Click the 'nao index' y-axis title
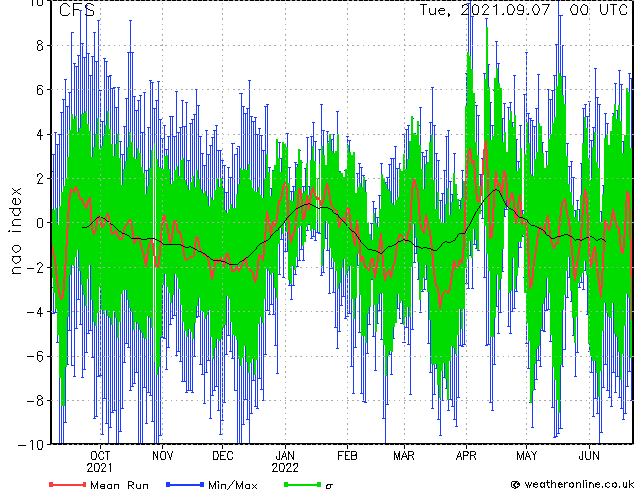Viewport: 634px width, 490px height. point(15,231)
